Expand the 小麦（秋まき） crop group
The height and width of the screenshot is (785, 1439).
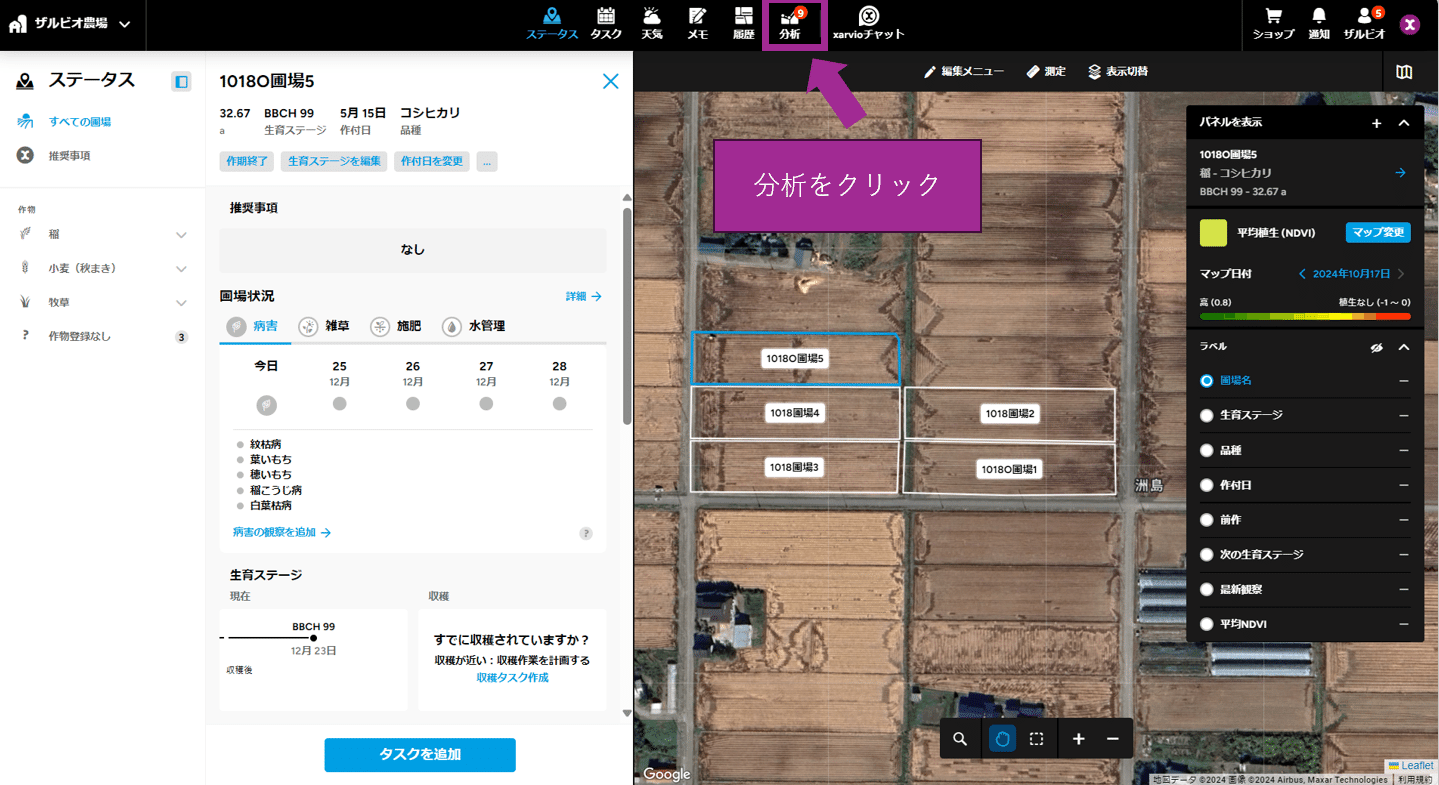click(181, 269)
